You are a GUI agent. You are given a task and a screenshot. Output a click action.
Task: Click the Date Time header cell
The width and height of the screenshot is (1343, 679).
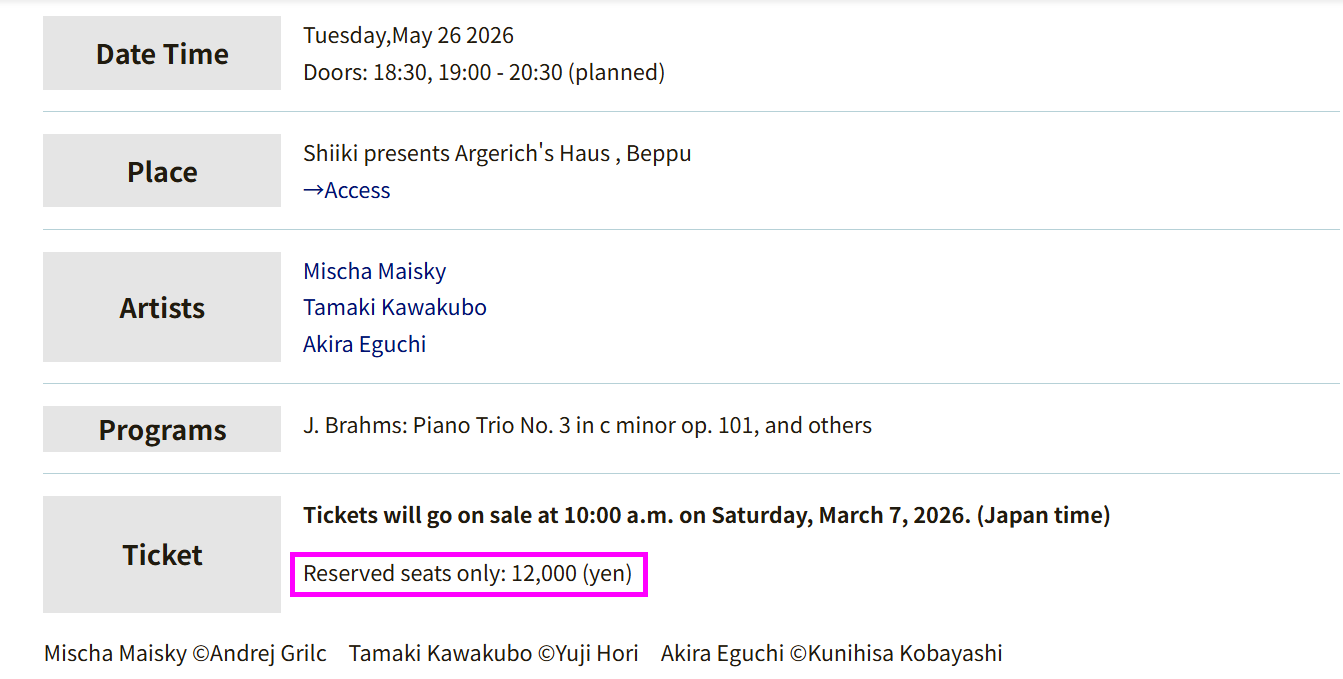pyautogui.click(x=162, y=54)
